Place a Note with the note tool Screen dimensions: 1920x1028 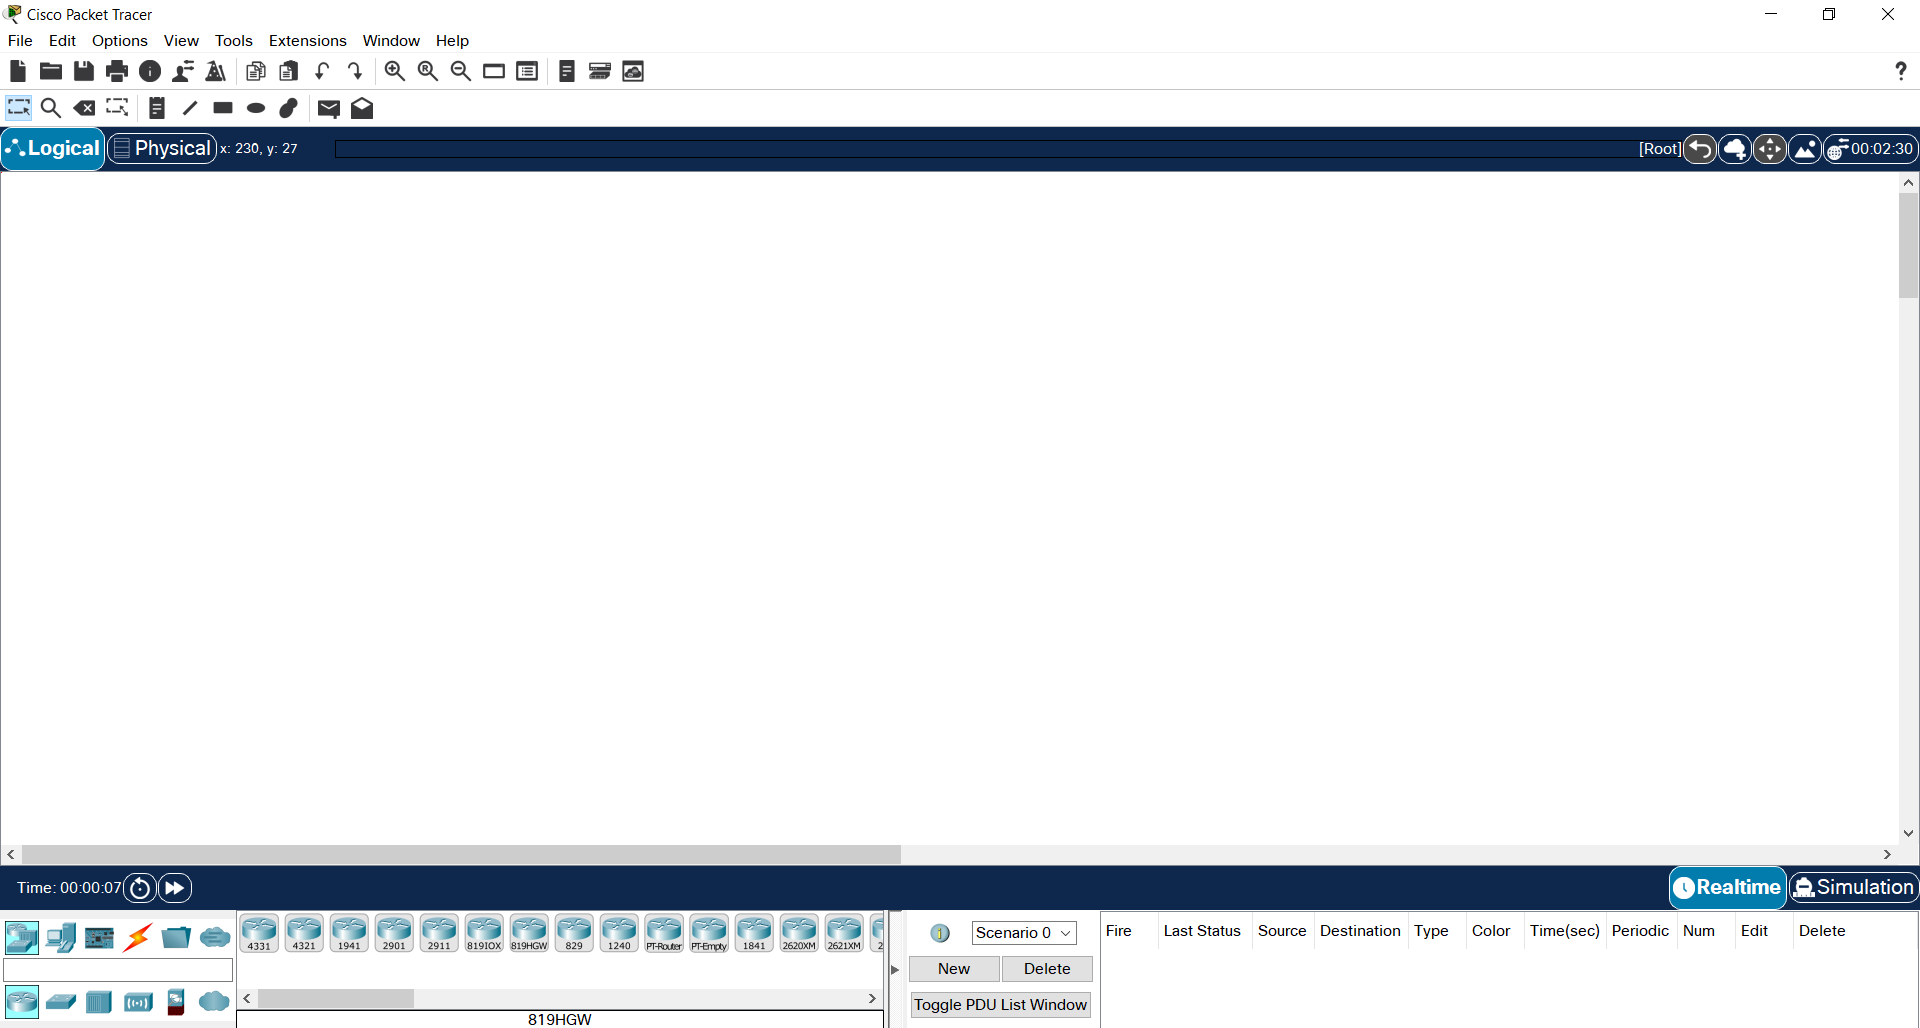tap(157, 108)
